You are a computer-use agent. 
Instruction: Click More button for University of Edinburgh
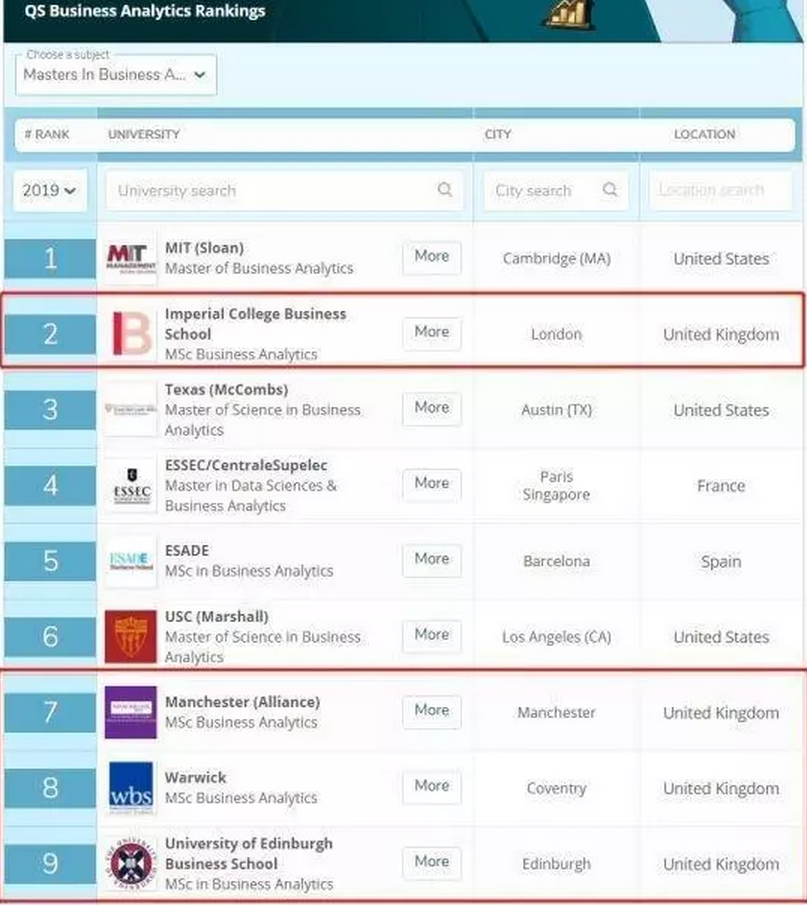pos(432,862)
